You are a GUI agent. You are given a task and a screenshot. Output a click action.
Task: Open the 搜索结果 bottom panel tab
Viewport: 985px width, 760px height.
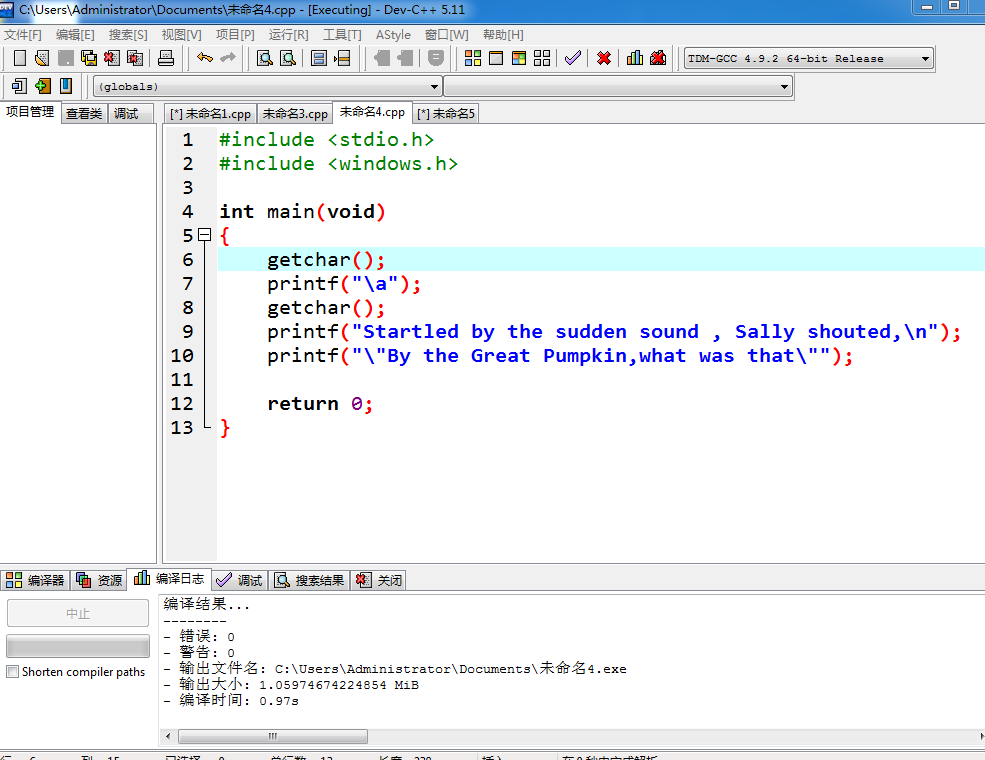(310, 580)
